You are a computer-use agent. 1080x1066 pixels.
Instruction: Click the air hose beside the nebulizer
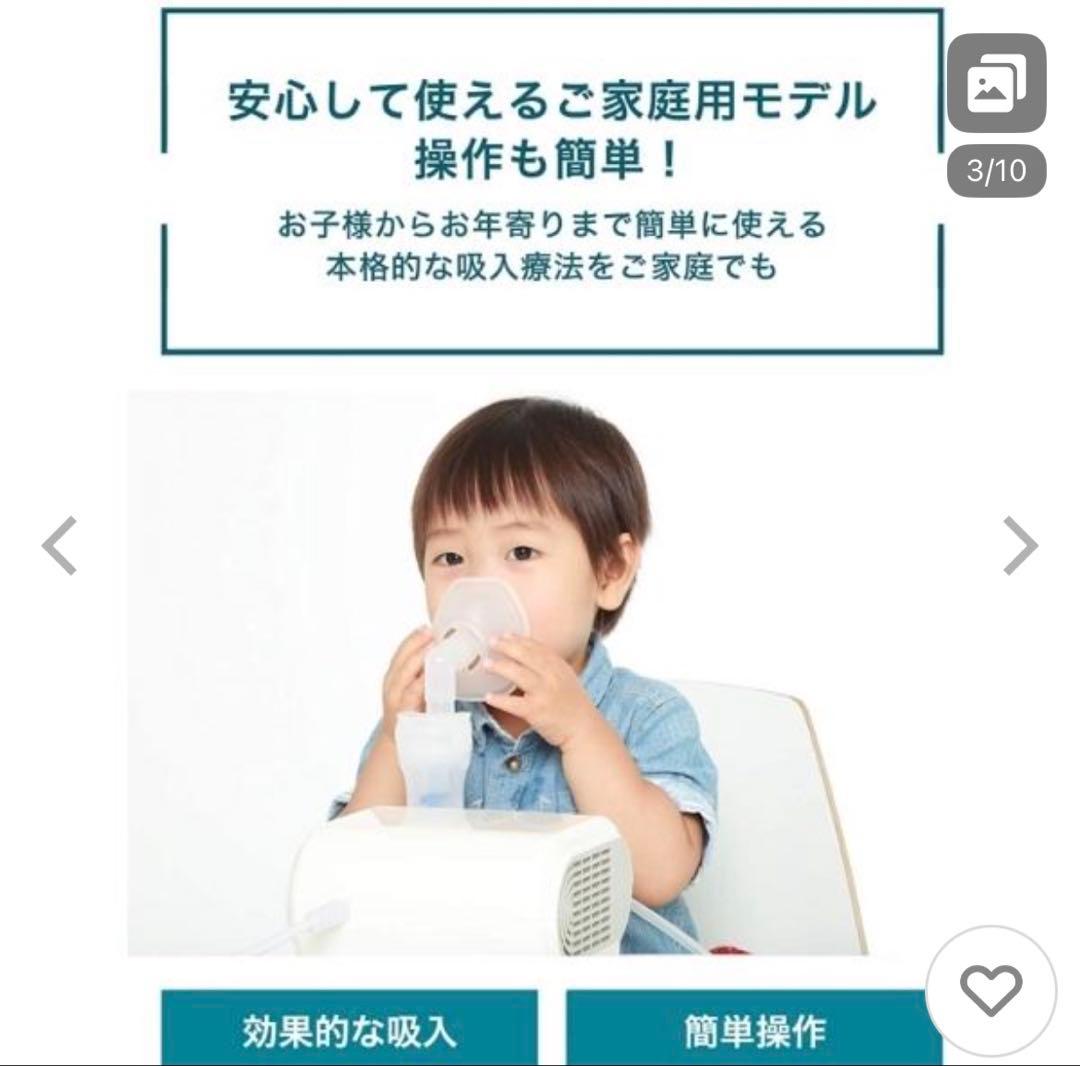[x=303, y=926]
